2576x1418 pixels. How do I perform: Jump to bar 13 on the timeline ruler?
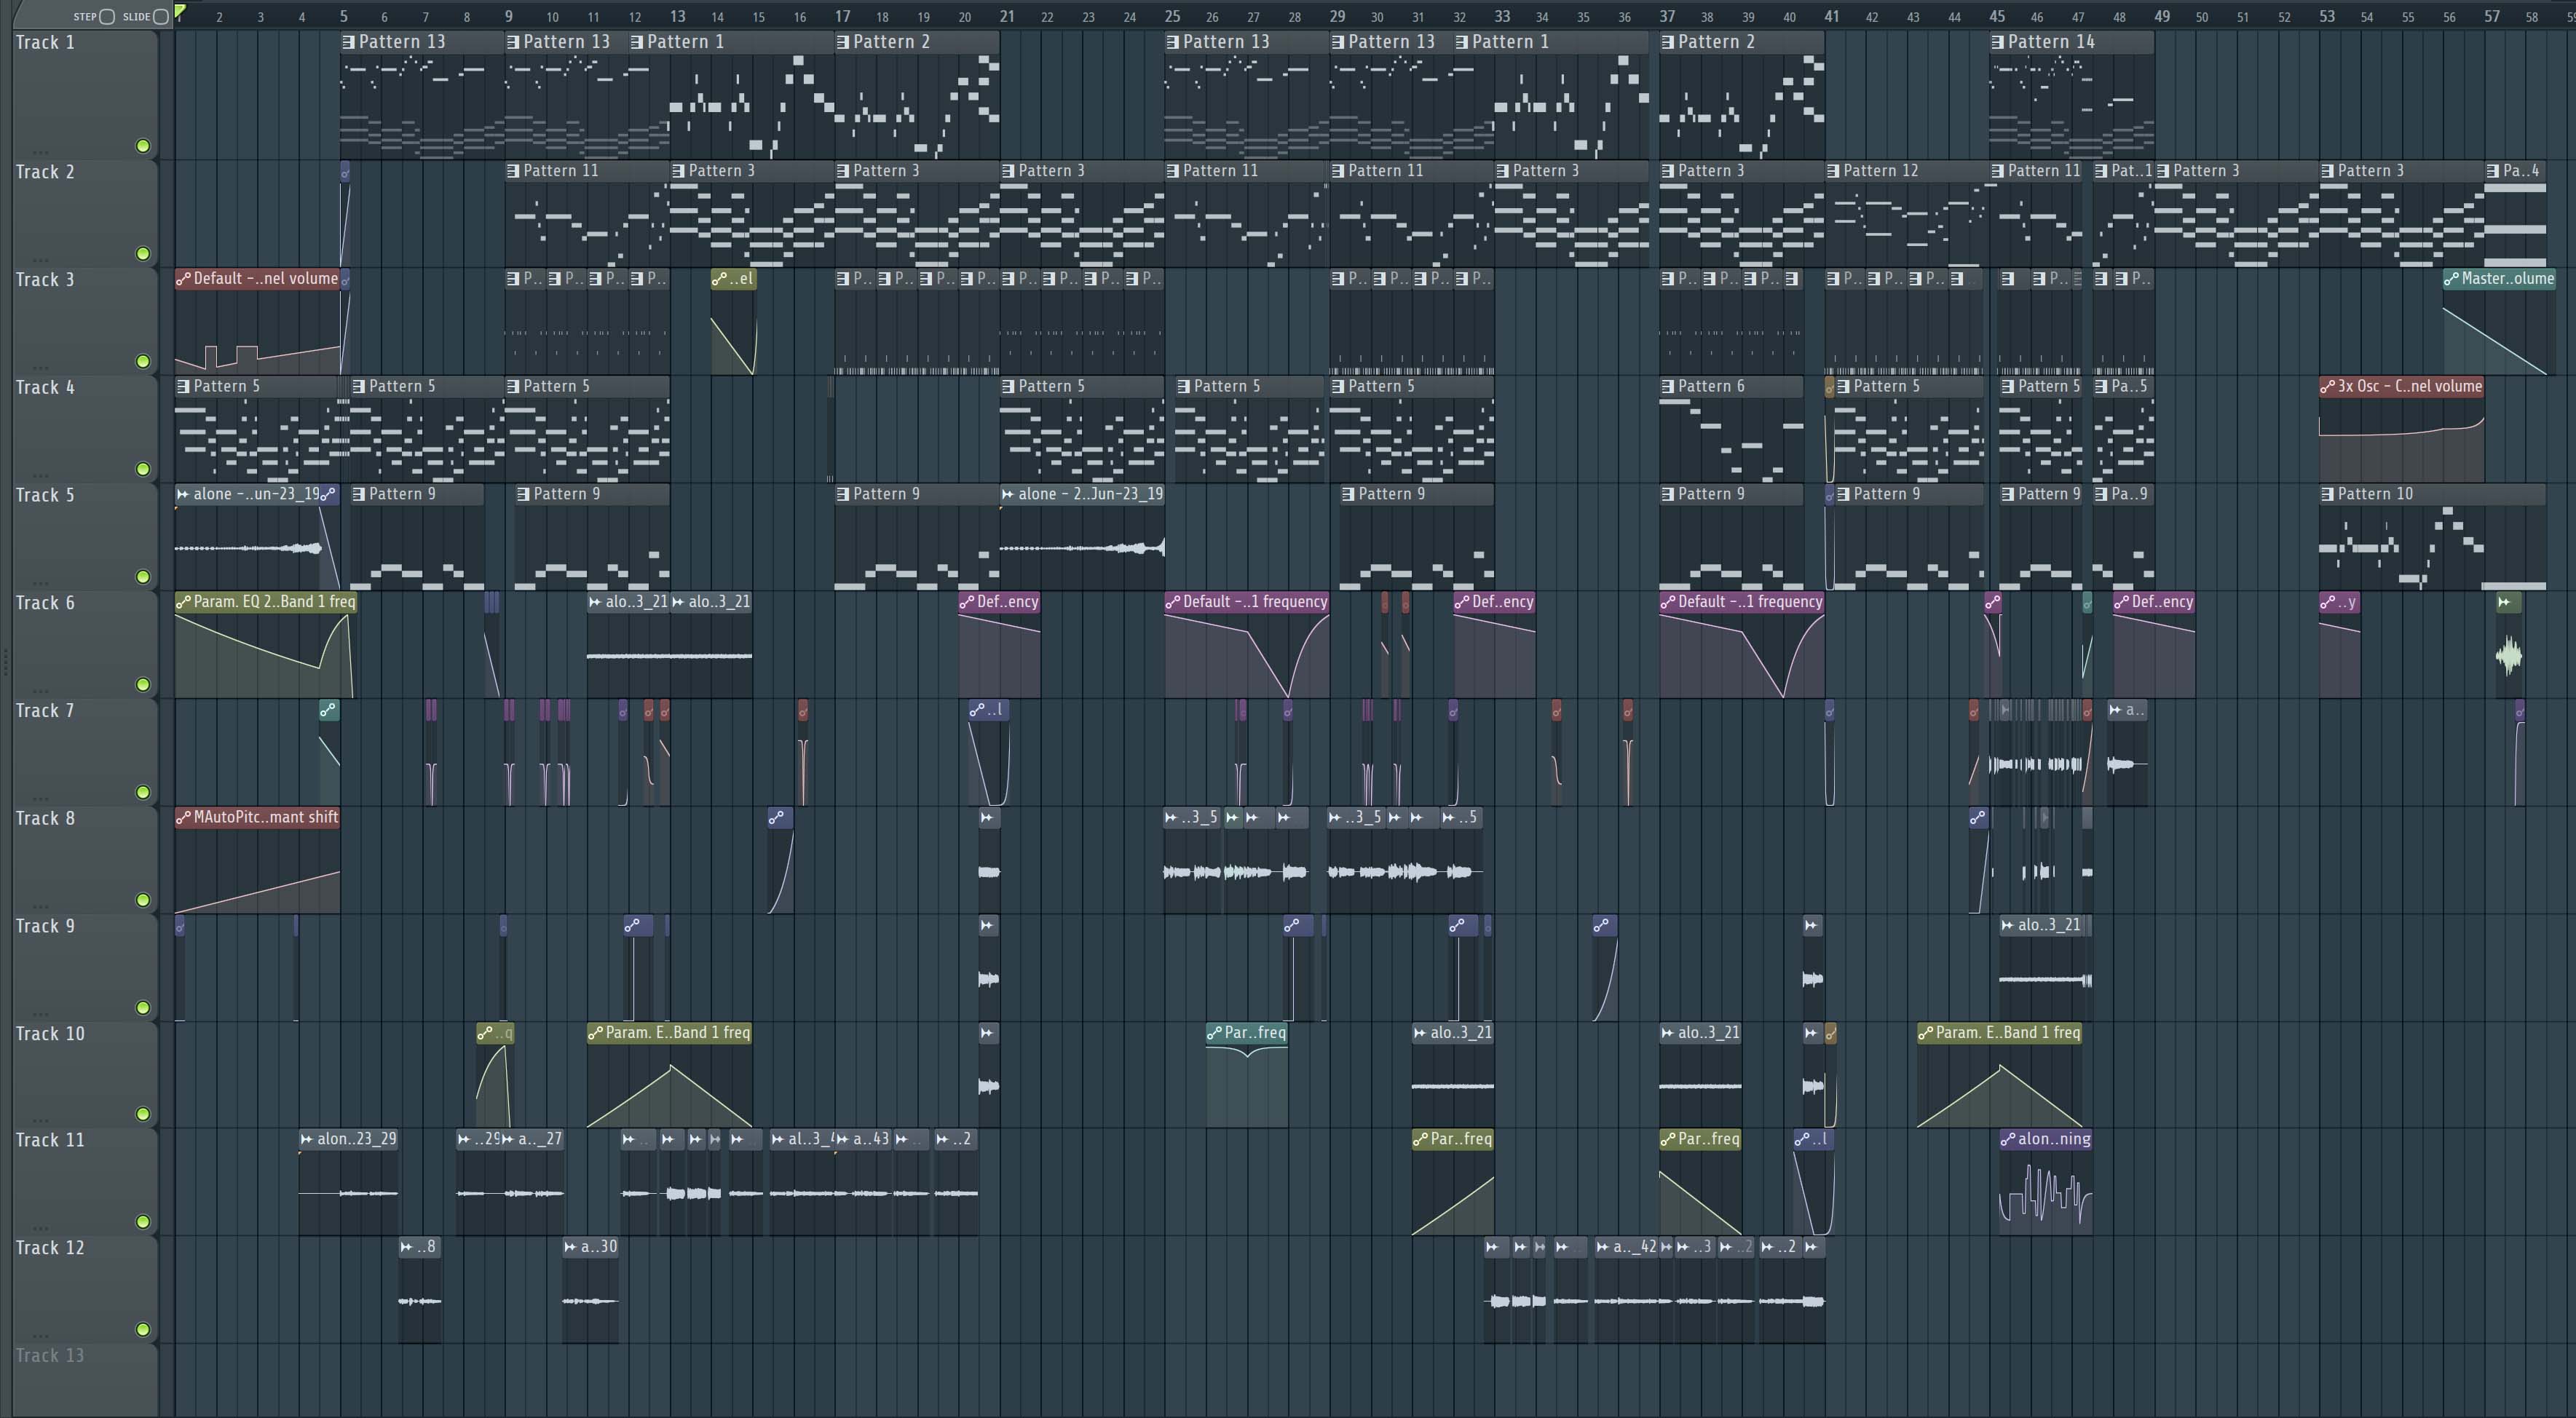(x=677, y=16)
